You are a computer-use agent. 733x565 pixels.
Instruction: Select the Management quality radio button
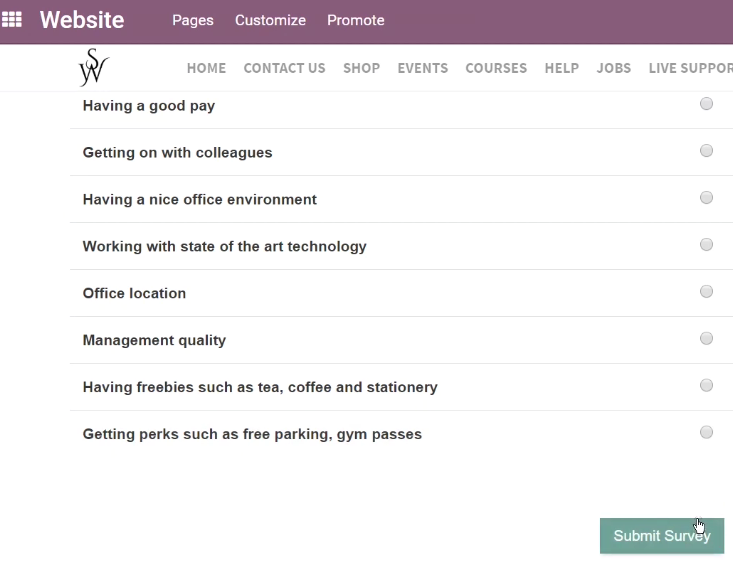[x=706, y=338]
